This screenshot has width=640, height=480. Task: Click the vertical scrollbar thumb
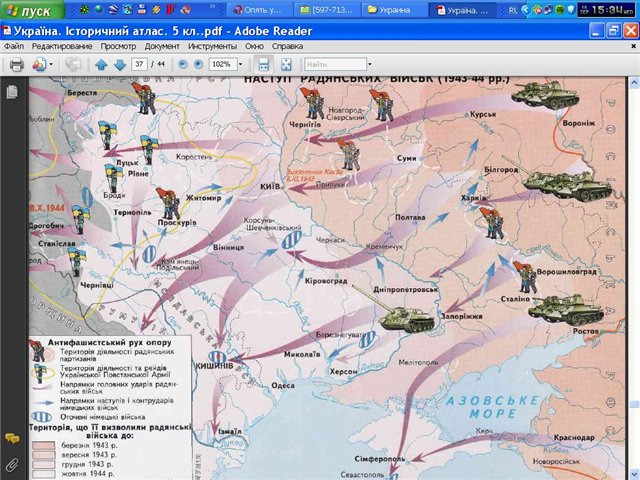634,404
